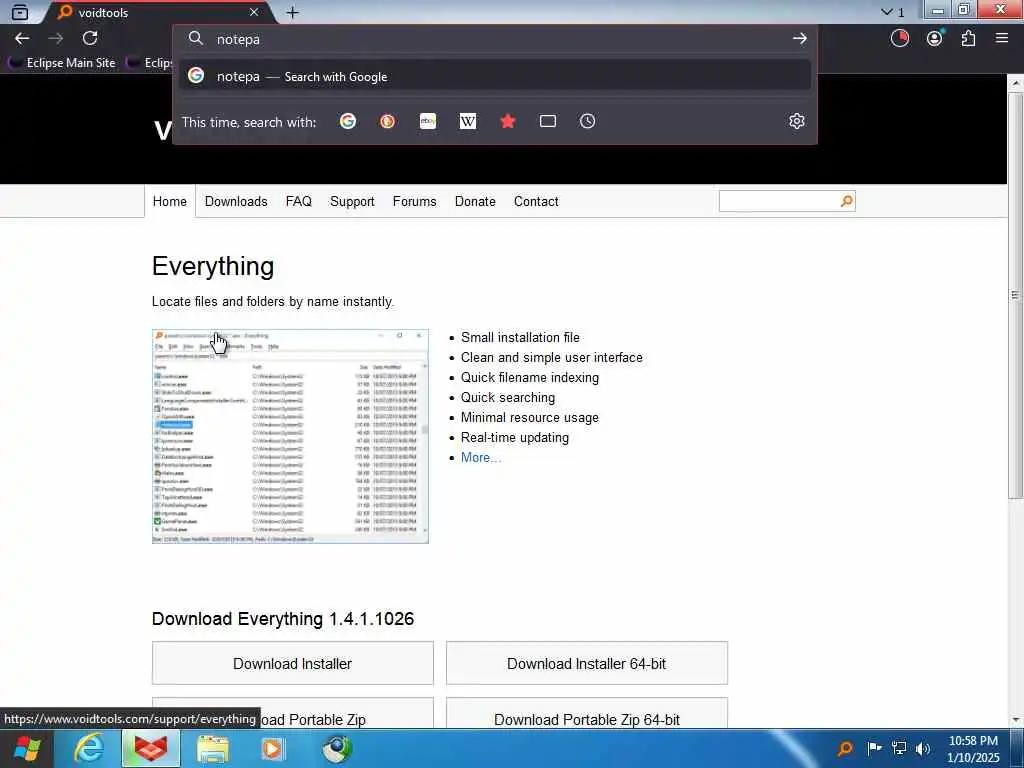The image size is (1024, 768).
Task: Click the scrollbar down arrow
Action: tap(1016, 720)
